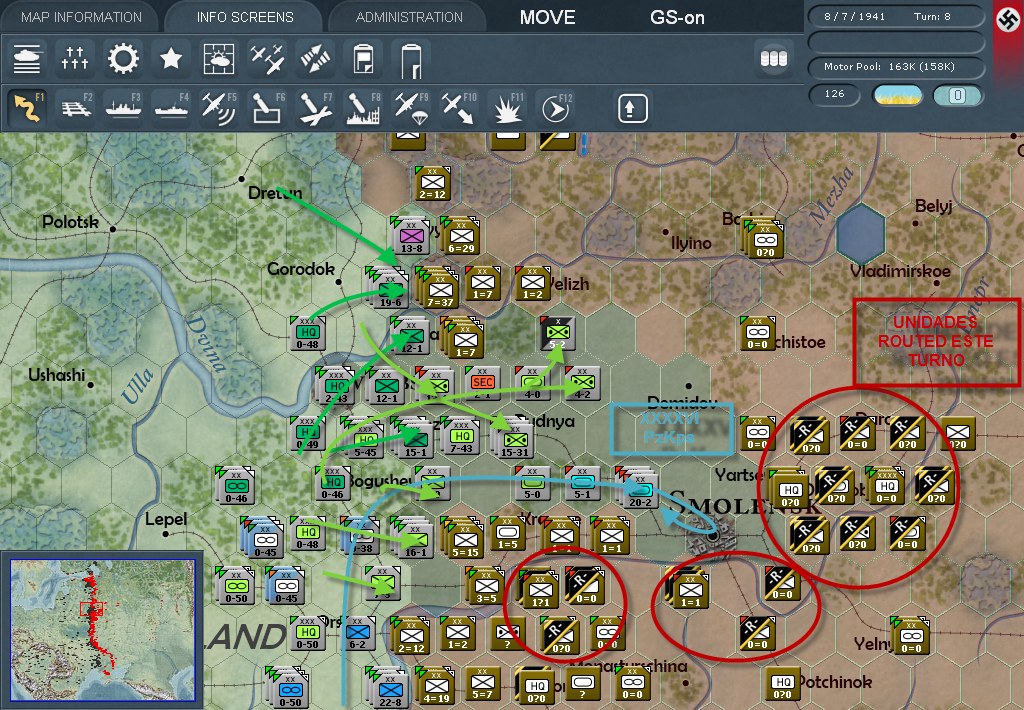Open the INFO SCREENS tab
This screenshot has width=1024, height=710.
(245, 17)
